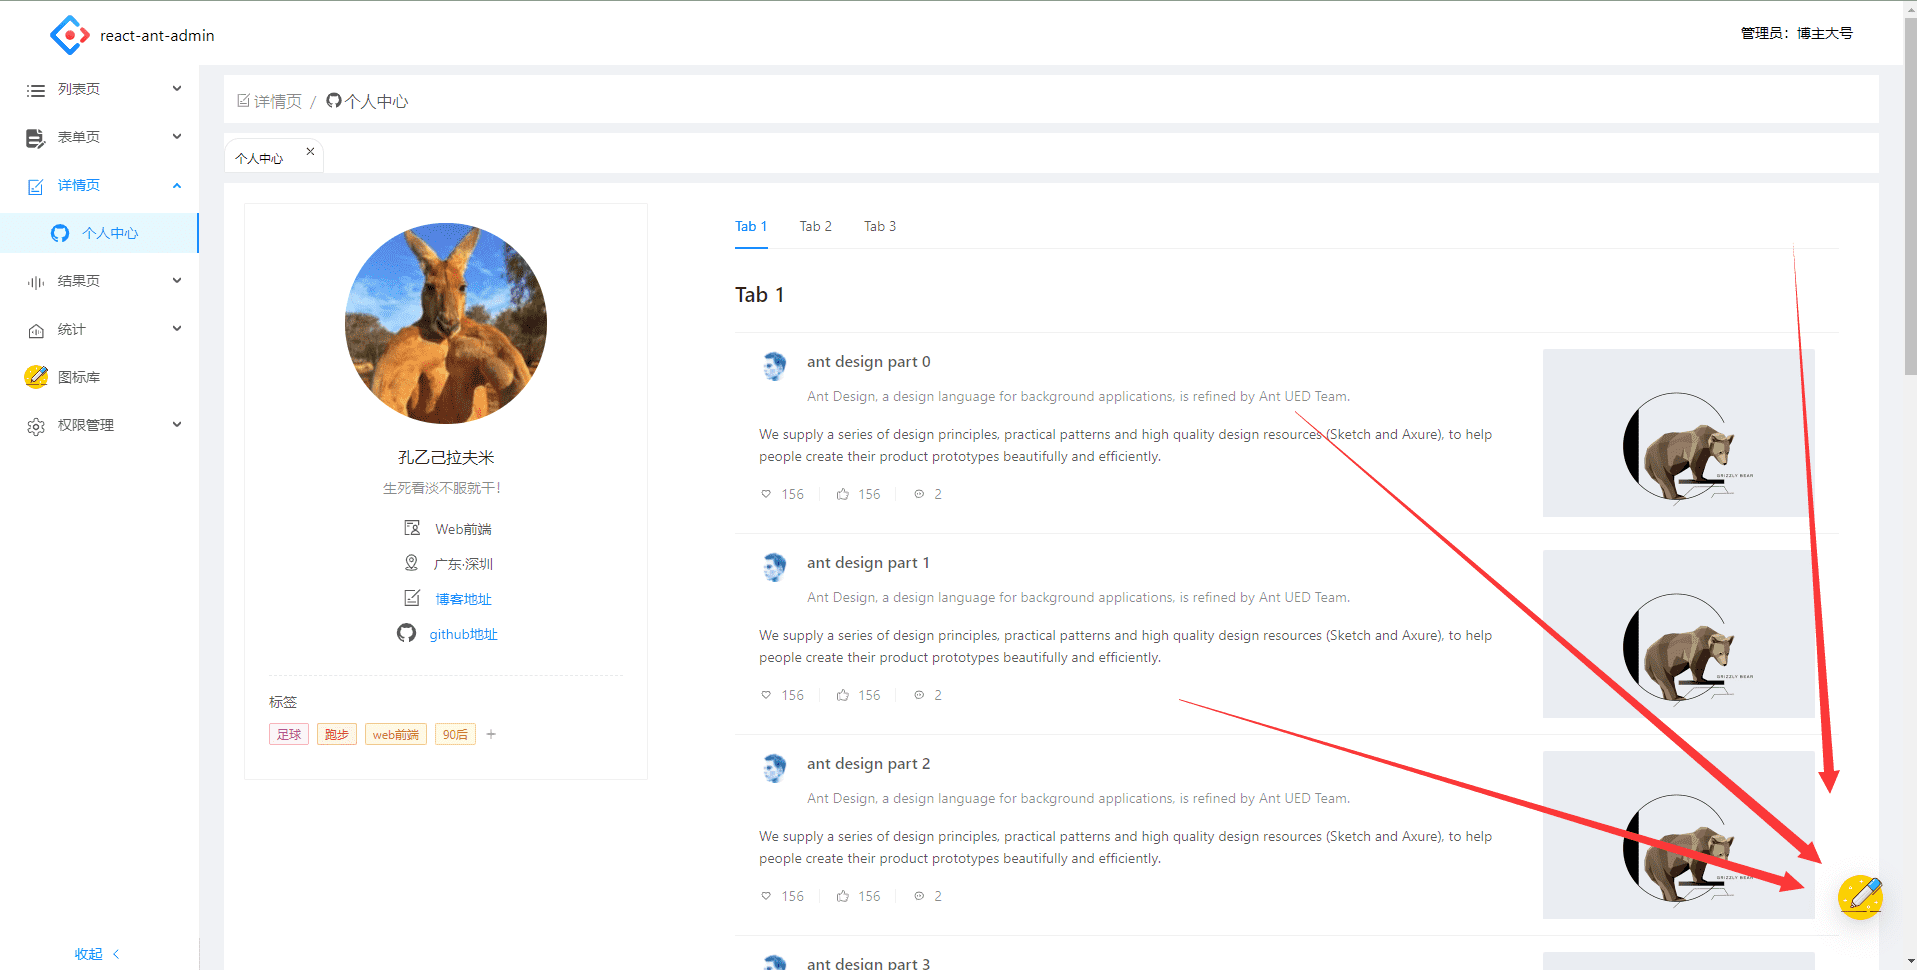Screen dimensions: 1917x970
Task: Click the edit icon before 详情页 breadcrumb
Action: [x=243, y=100]
